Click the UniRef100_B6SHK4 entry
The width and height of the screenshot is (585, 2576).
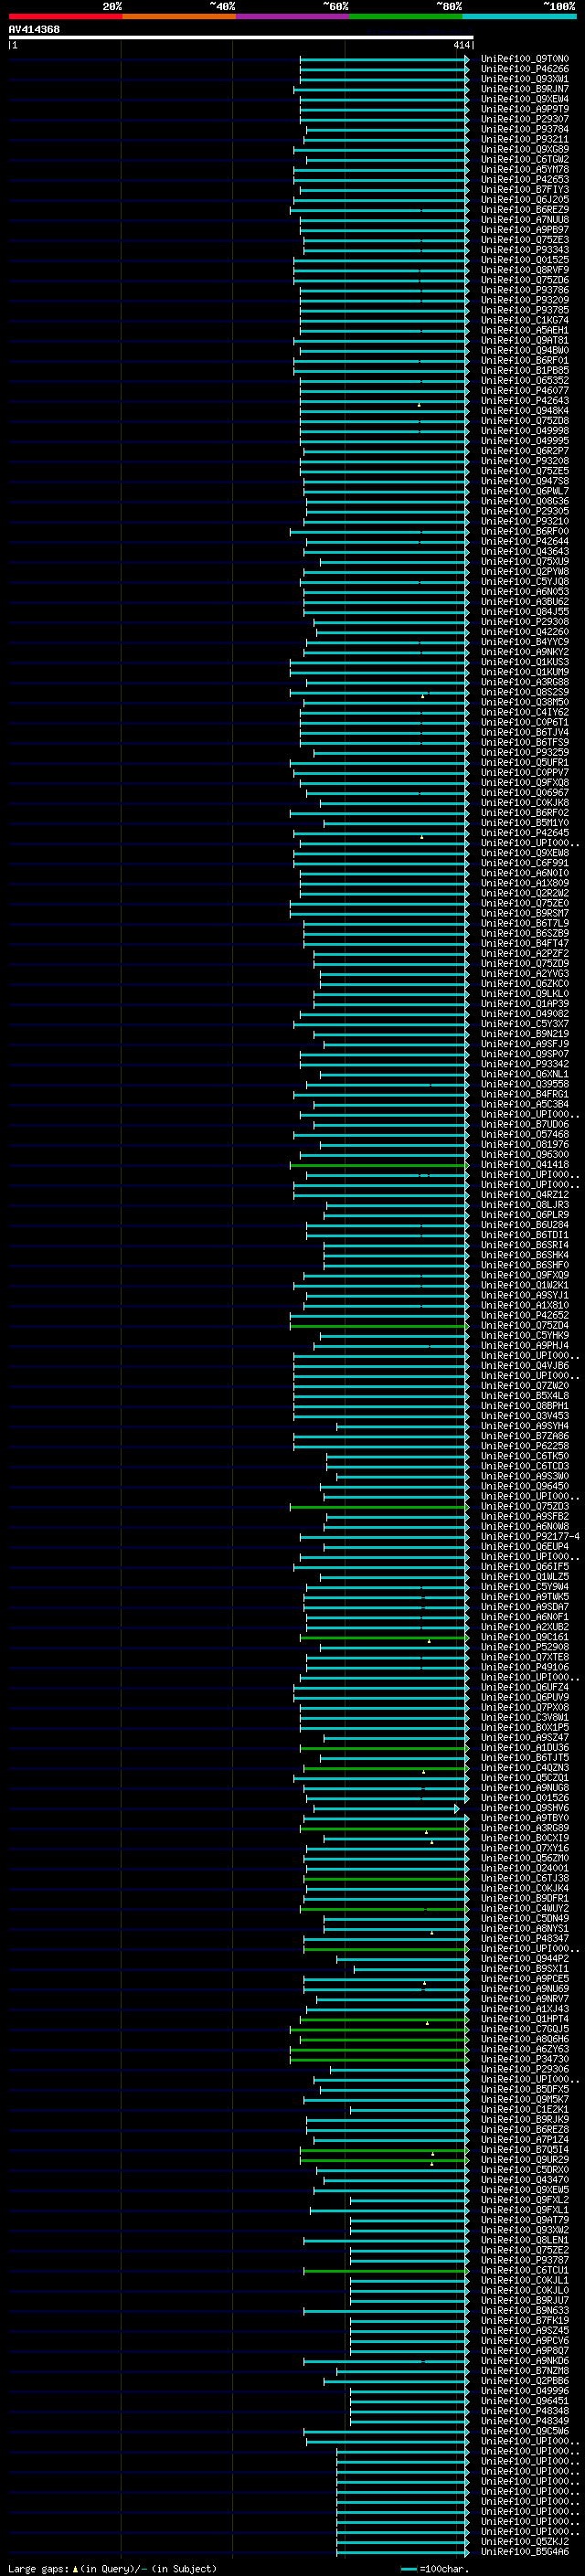pos(525,1255)
